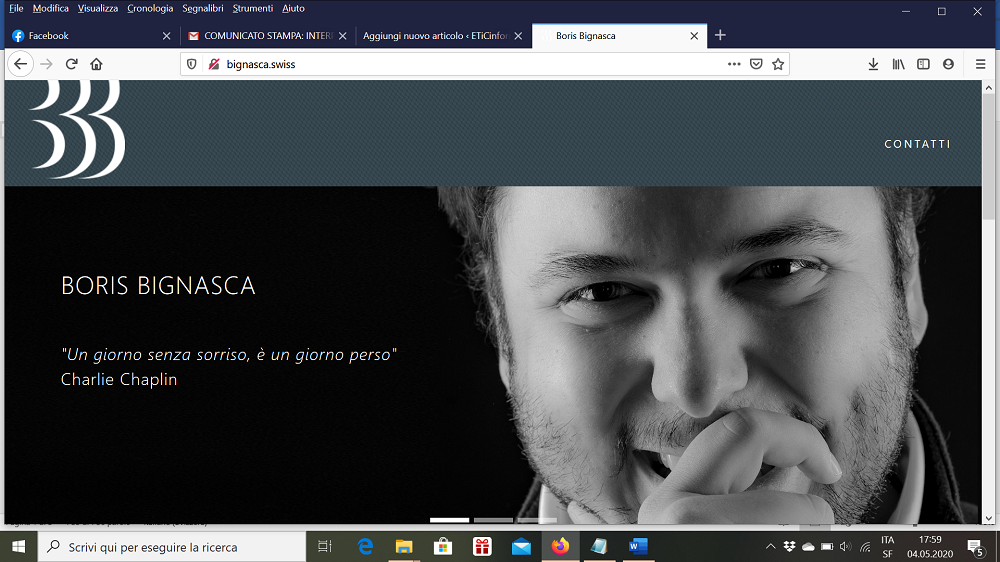Go back to the previous page
1000x562 pixels.
coord(20,64)
